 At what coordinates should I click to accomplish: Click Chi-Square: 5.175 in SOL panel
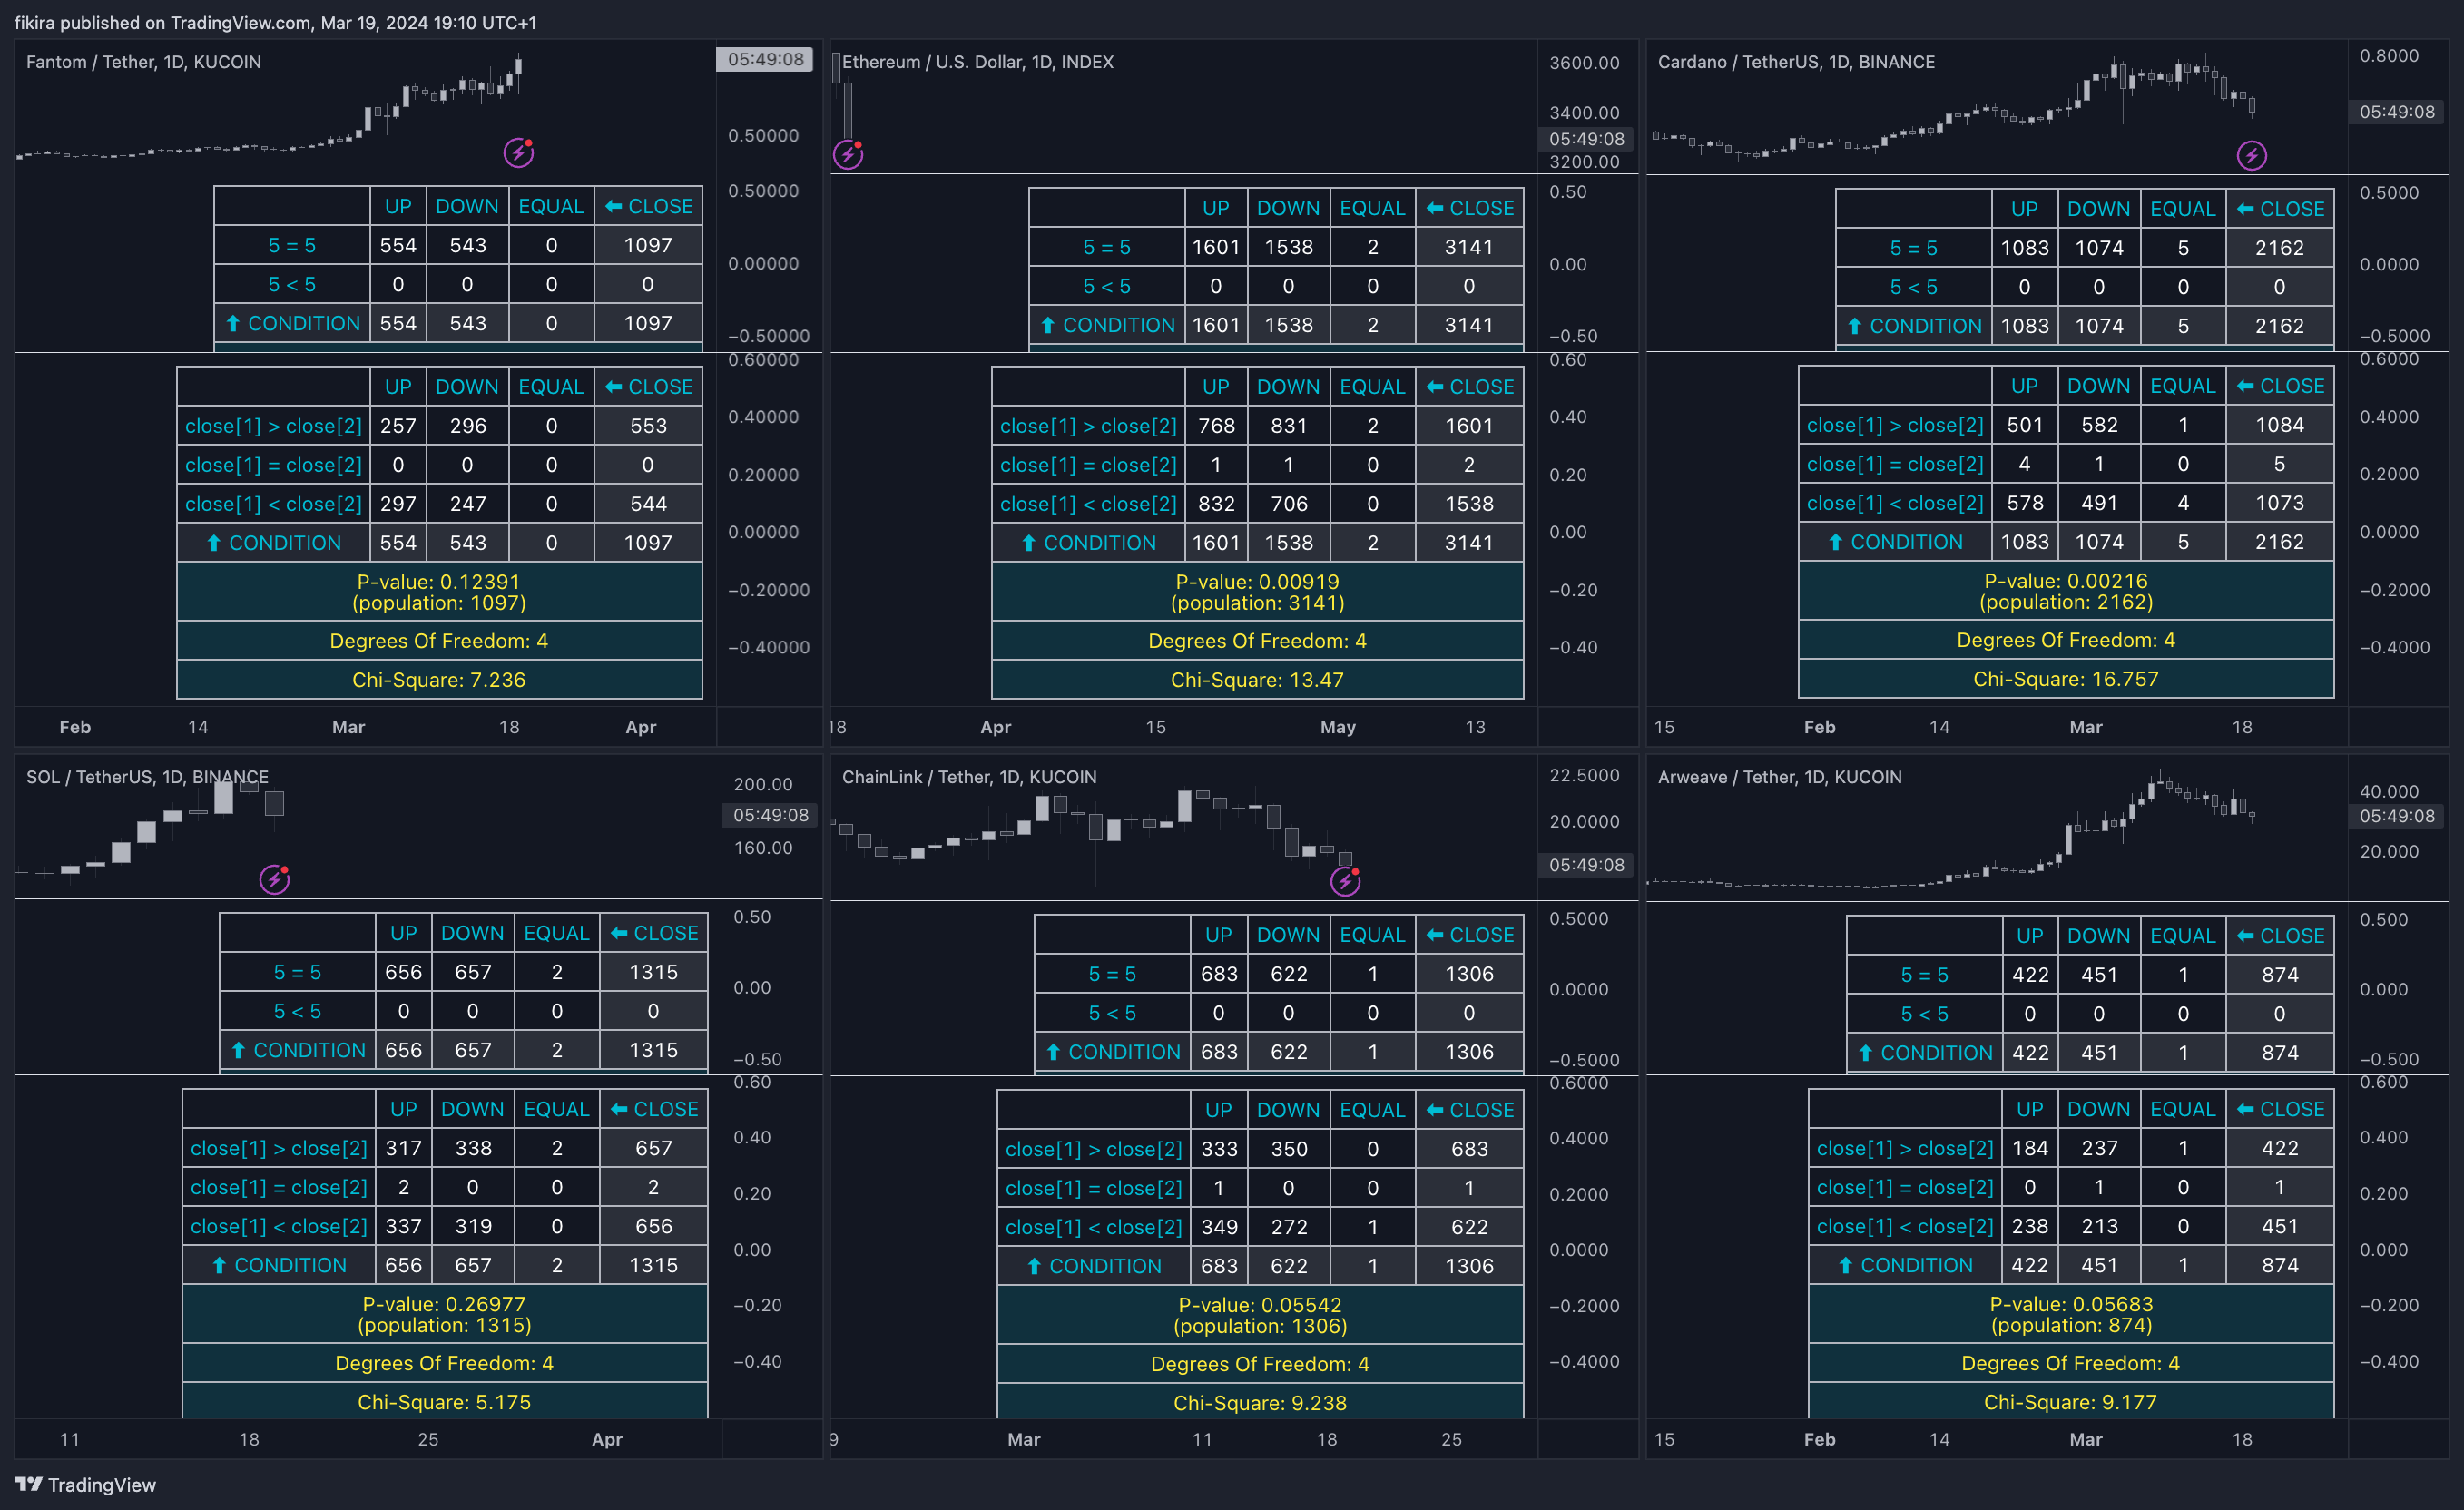coord(444,1401)
